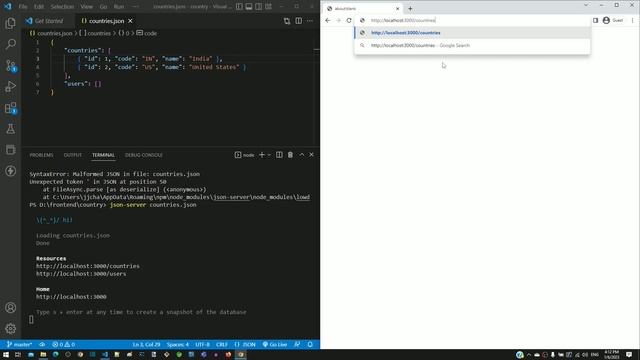Image resolution: width=640 pixels, height=360 pixels.
Task: Maximize the panel with the up chevron
Action: pos(302,155)
